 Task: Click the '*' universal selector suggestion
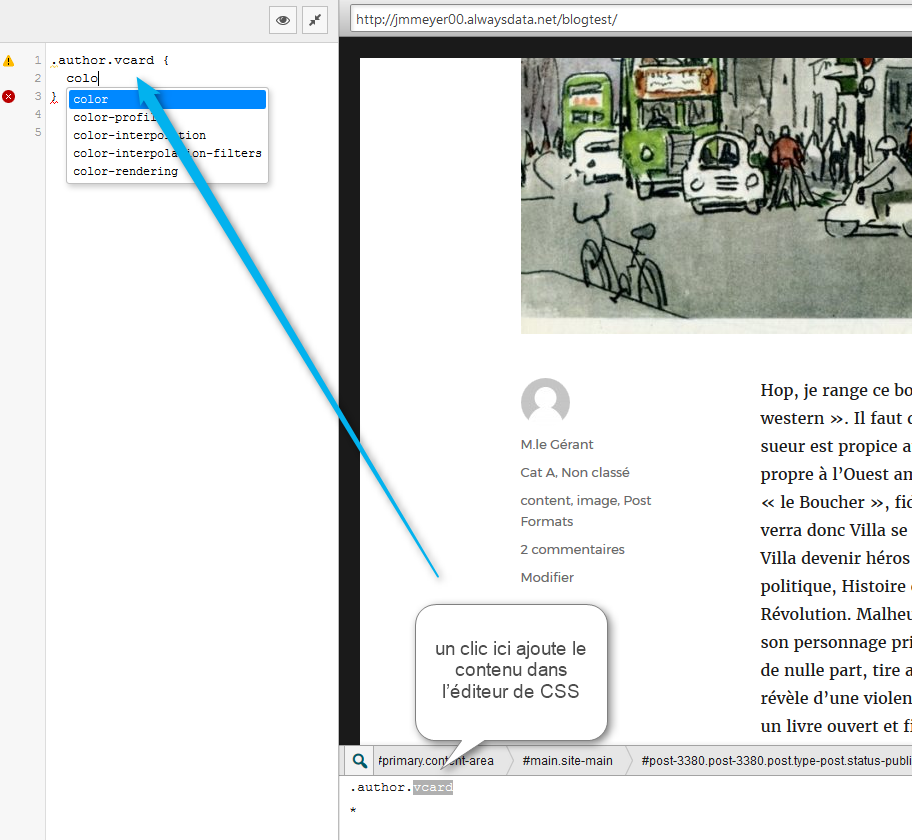[x=353, y=810]
